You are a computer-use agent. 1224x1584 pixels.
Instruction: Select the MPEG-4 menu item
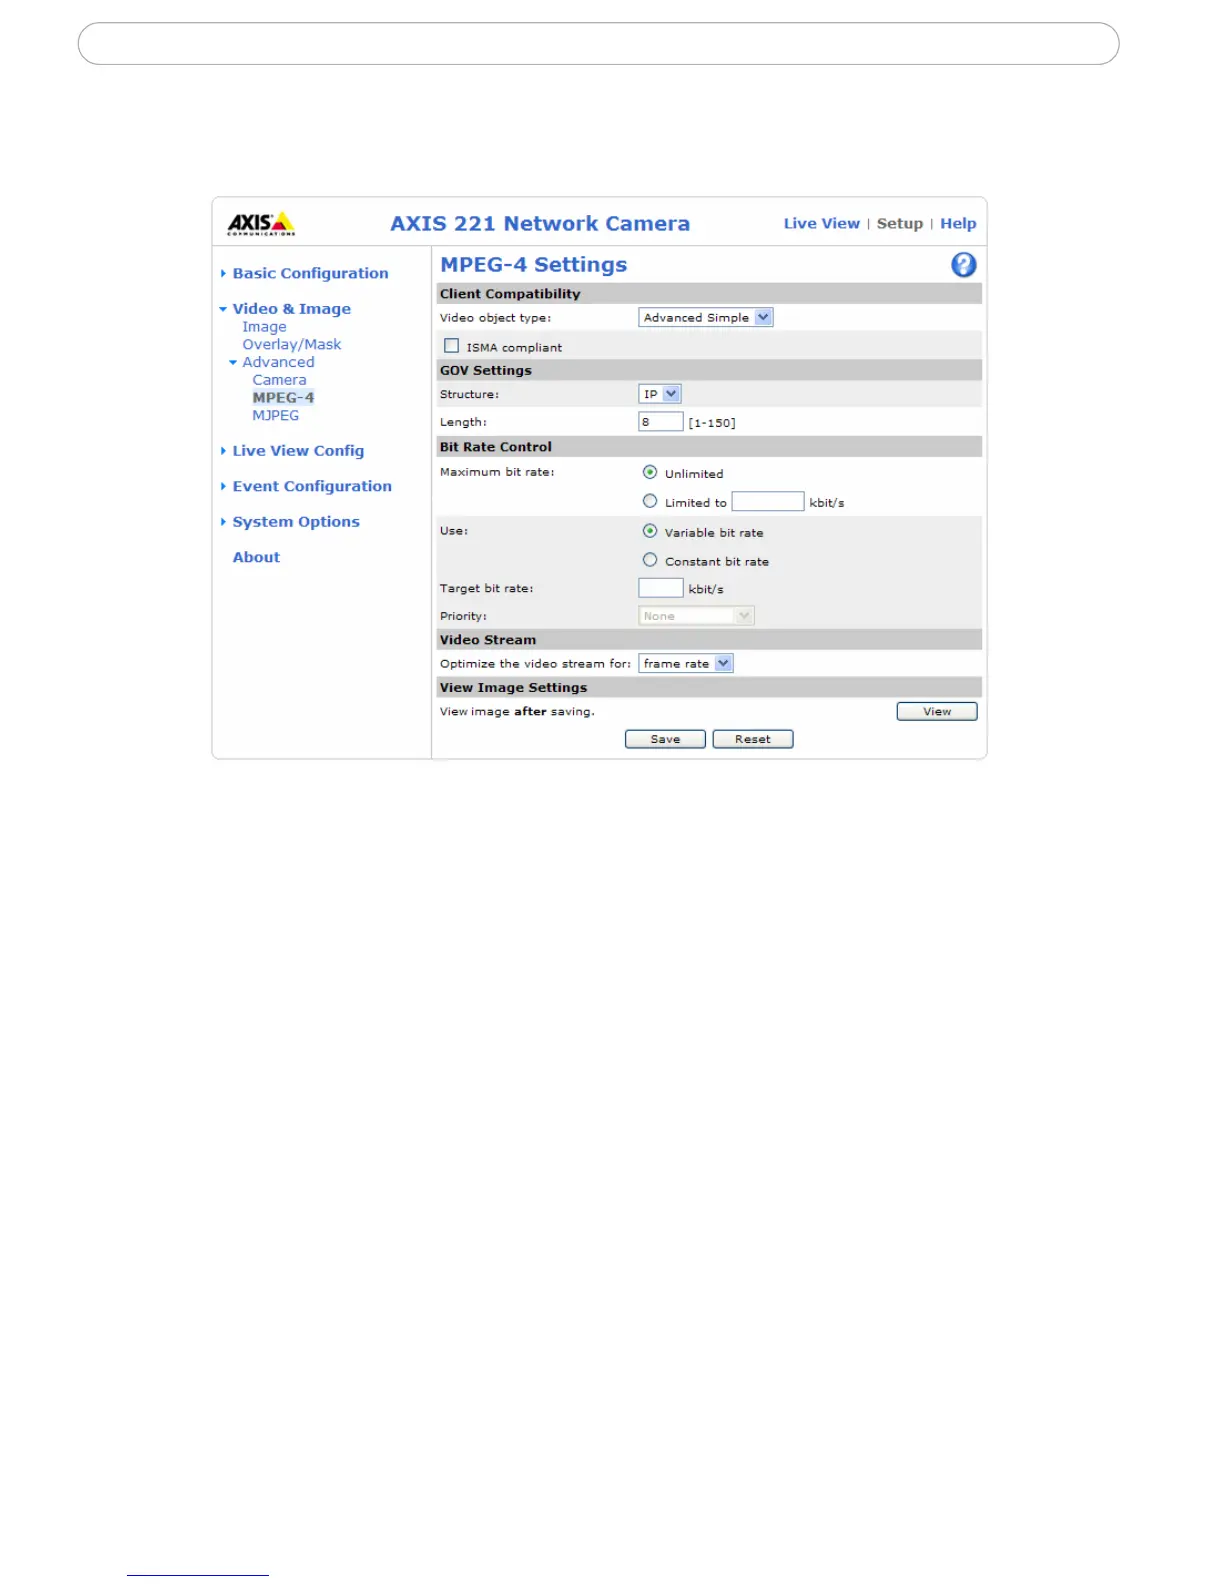click(x=283, y=397)
